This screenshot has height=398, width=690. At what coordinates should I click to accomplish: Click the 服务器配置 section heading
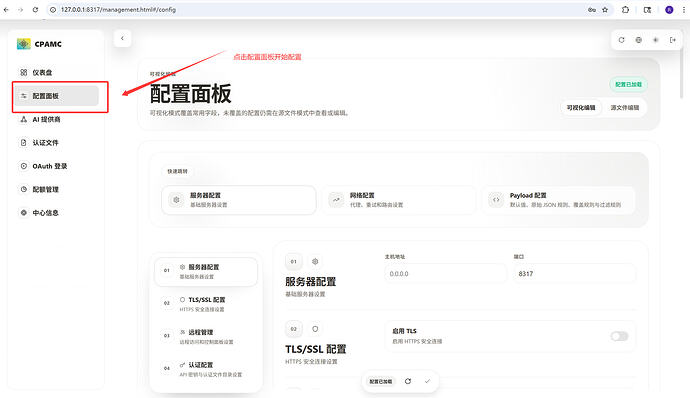311,282
